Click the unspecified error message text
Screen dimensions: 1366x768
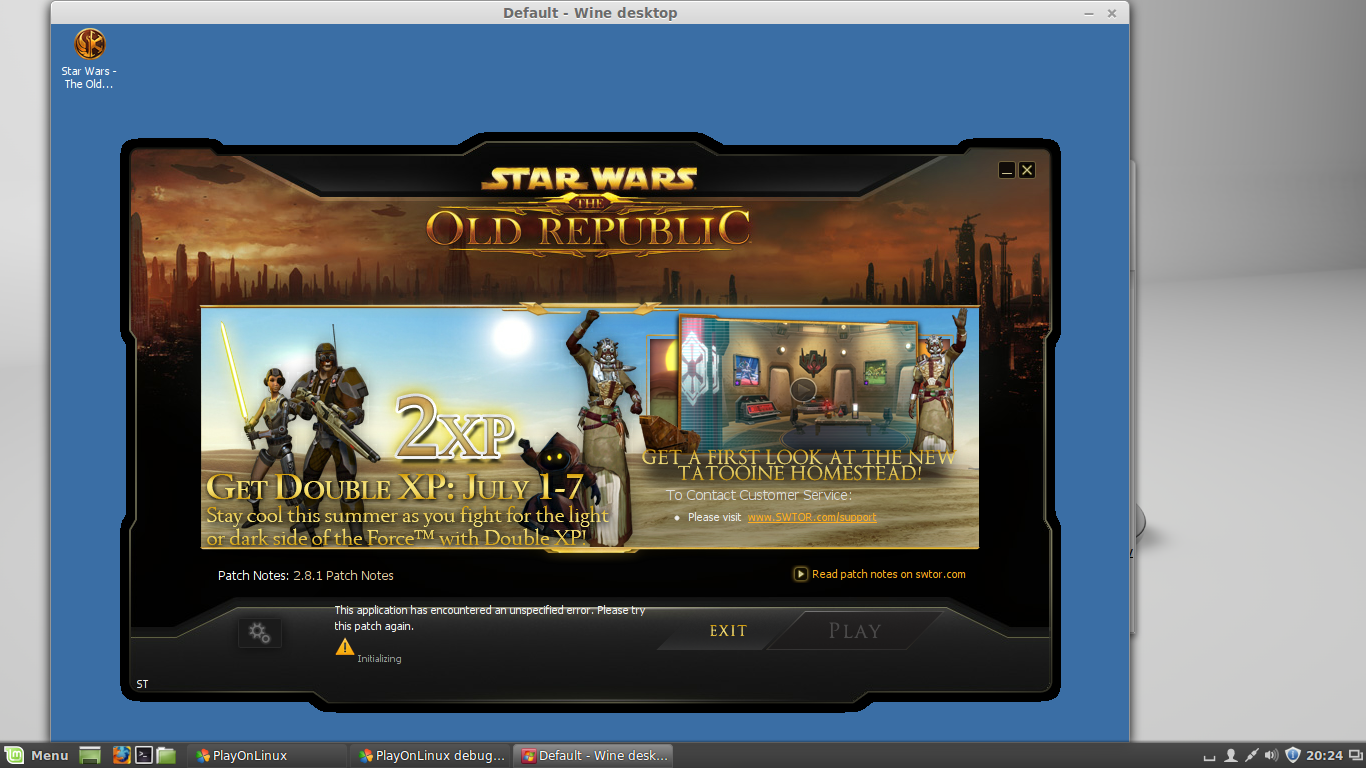(x=490, y=618)
